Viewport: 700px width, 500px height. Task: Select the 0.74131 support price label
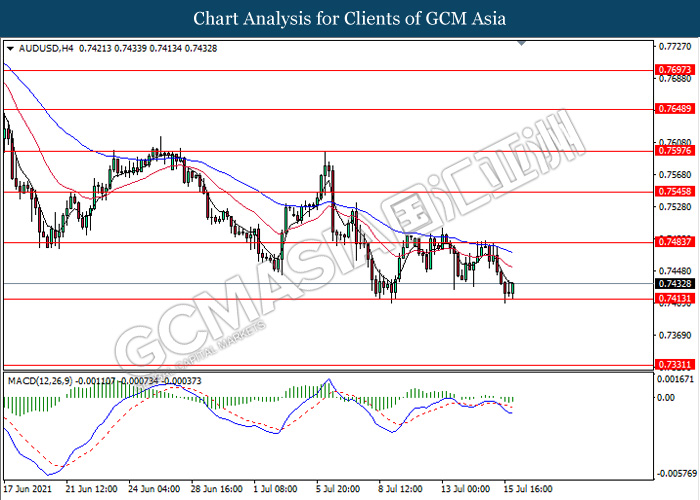[x=675, y=299]
